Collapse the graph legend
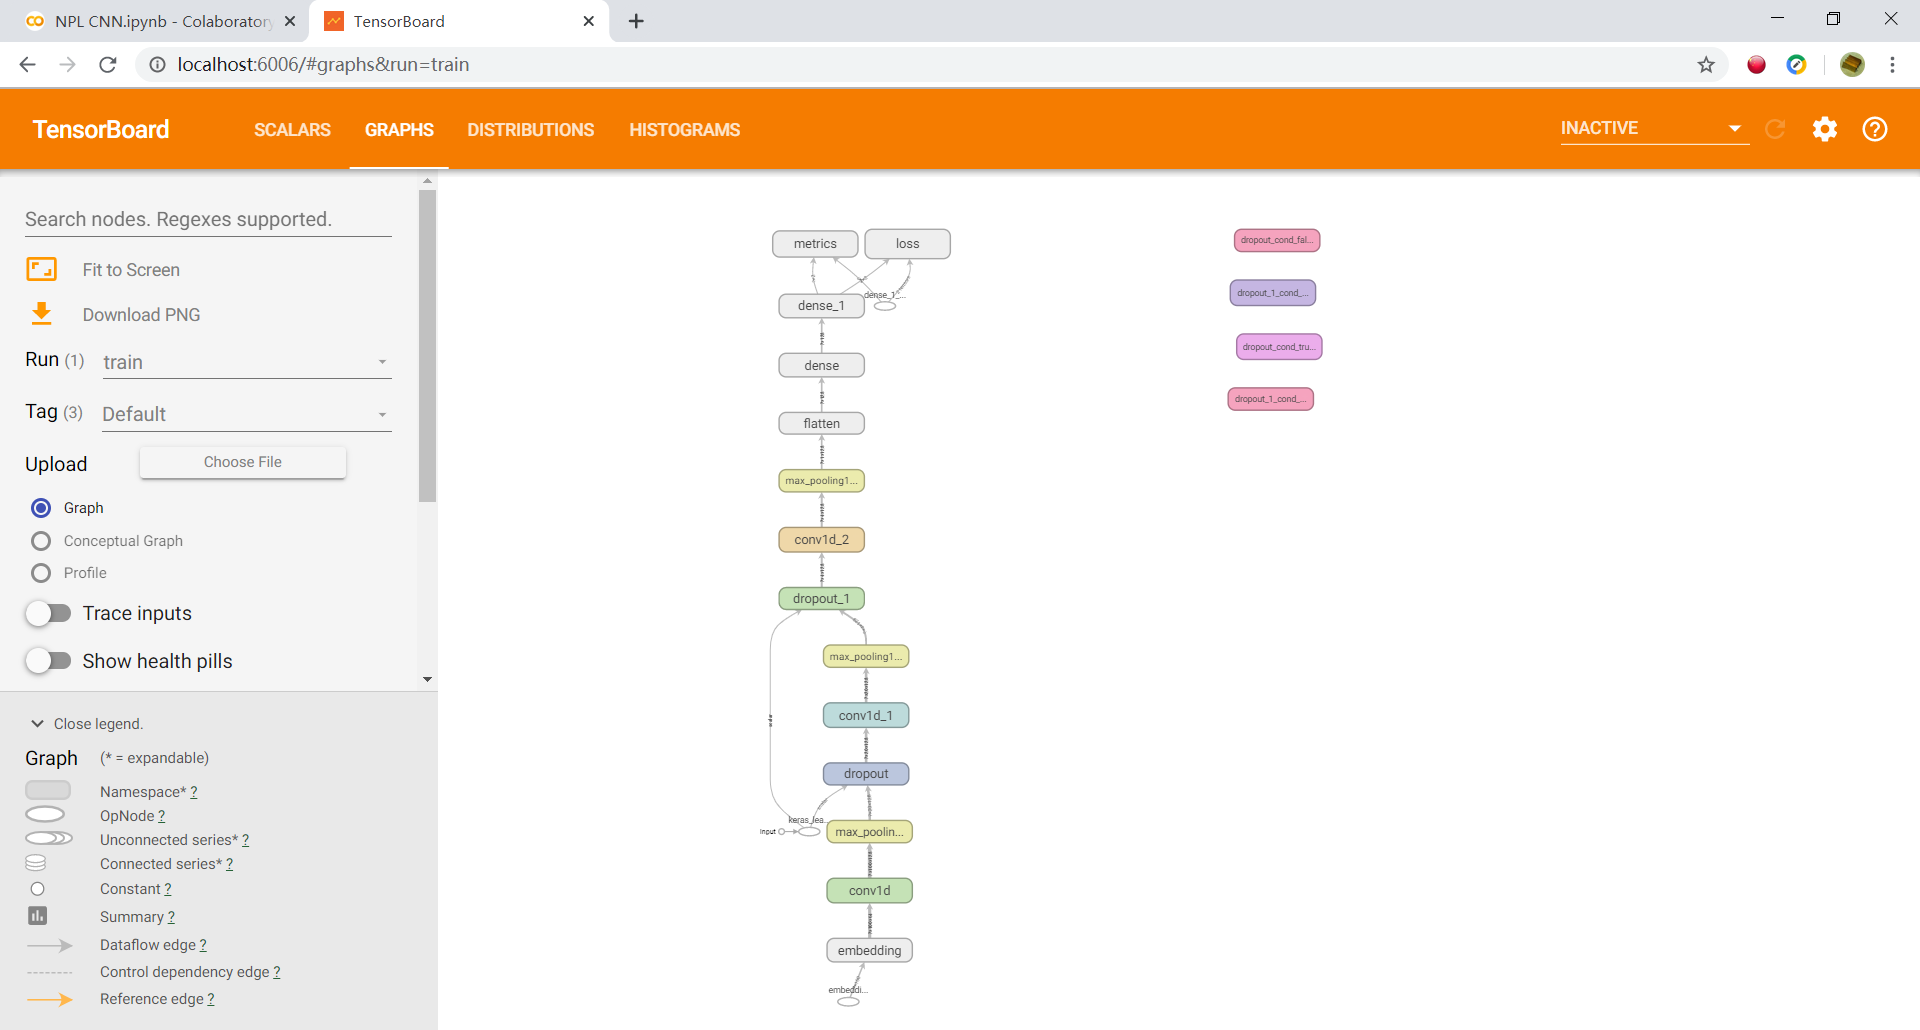1920x1030 pixels. [x=37, y=723]
